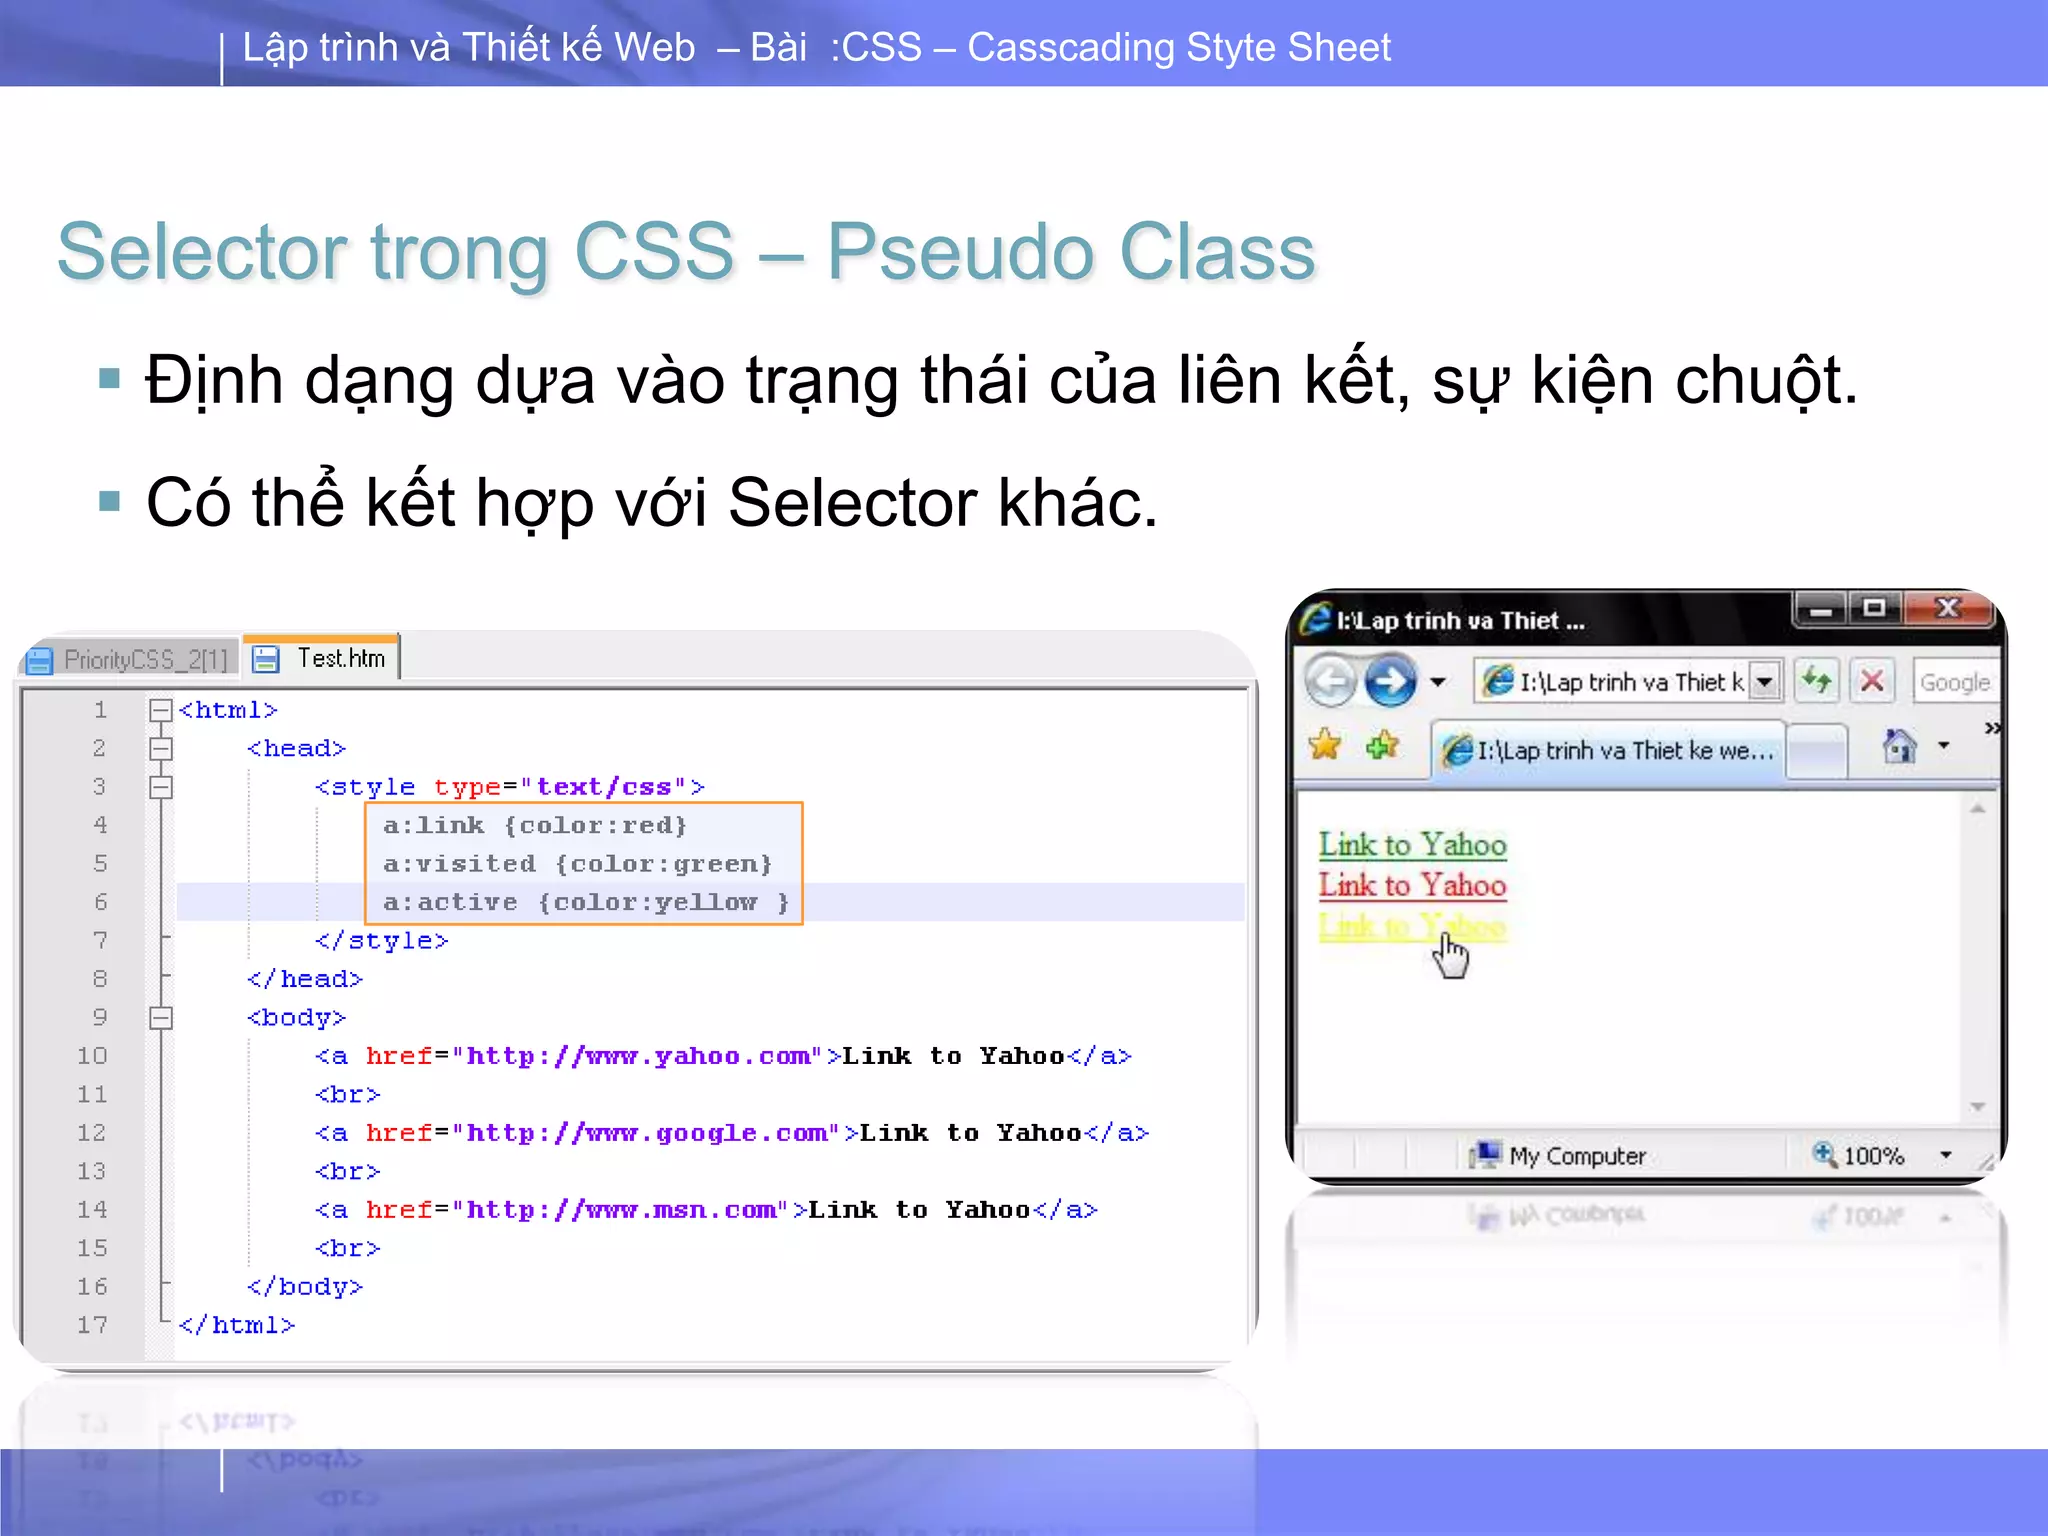
Task: Expand the toolbar overflow chevron
Action: [x=1992, y=728]
